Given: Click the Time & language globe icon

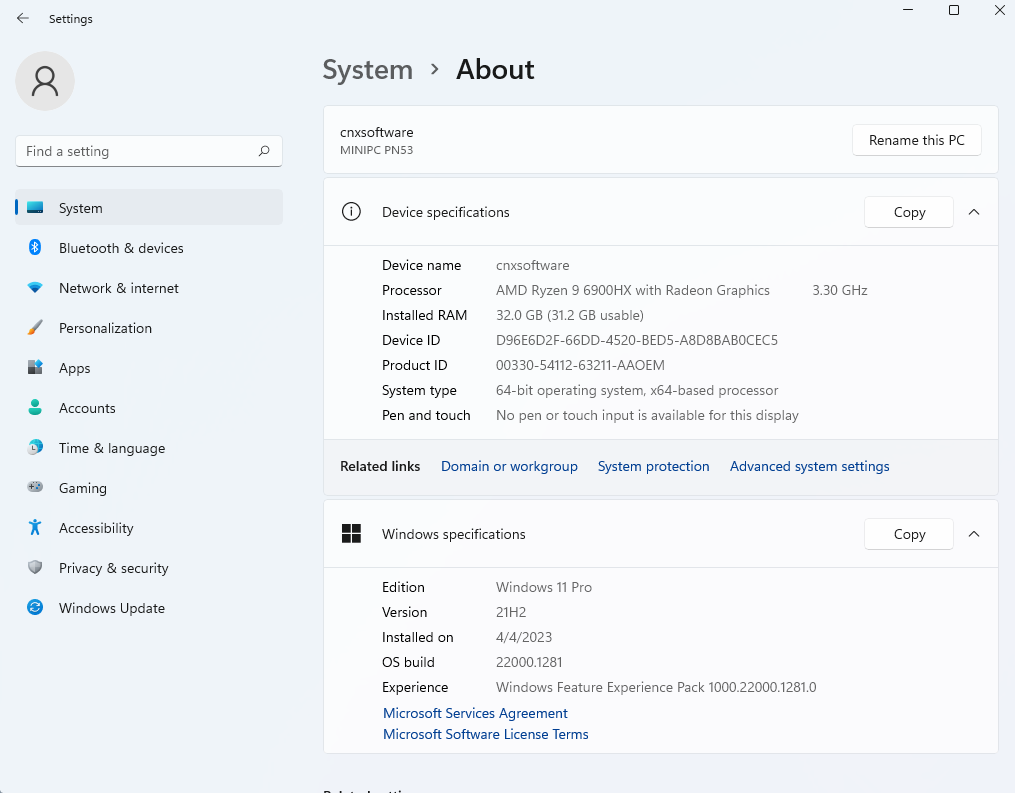Looking at the screenshot, I should click(x=35, y=447).
